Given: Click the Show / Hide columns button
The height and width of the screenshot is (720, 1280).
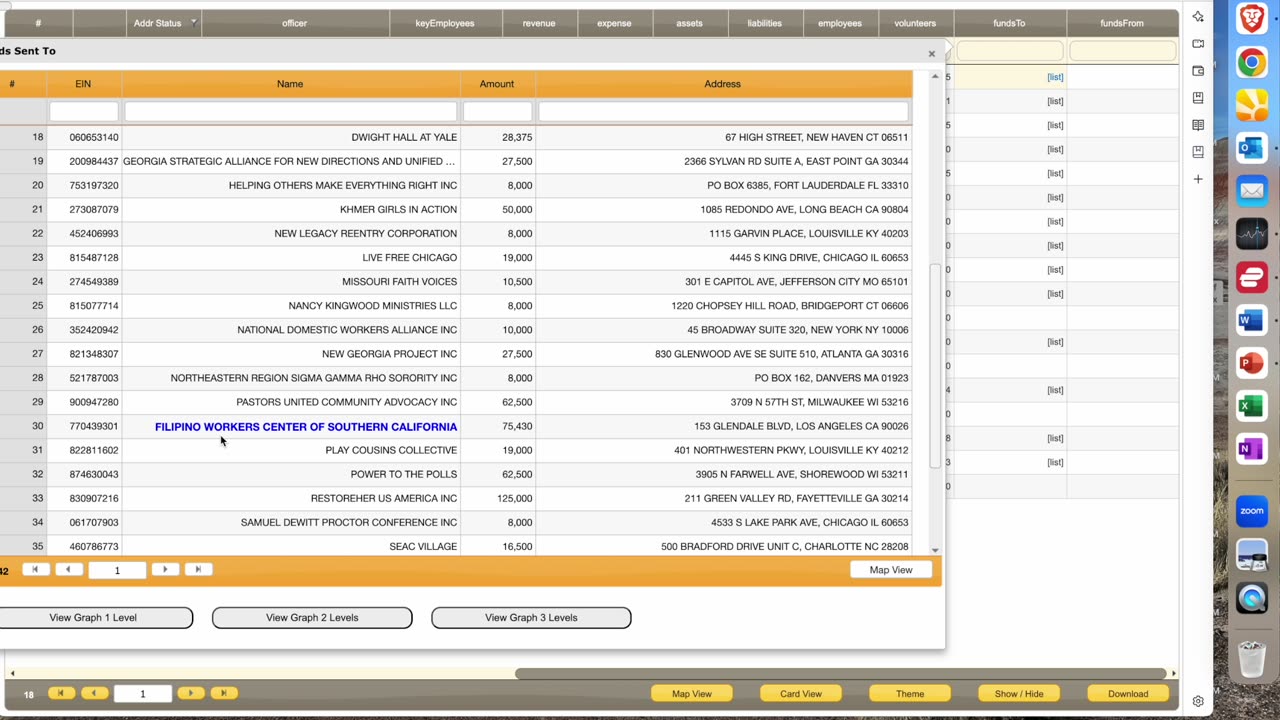Looking at the screenshot, I should click(1019, 694).
